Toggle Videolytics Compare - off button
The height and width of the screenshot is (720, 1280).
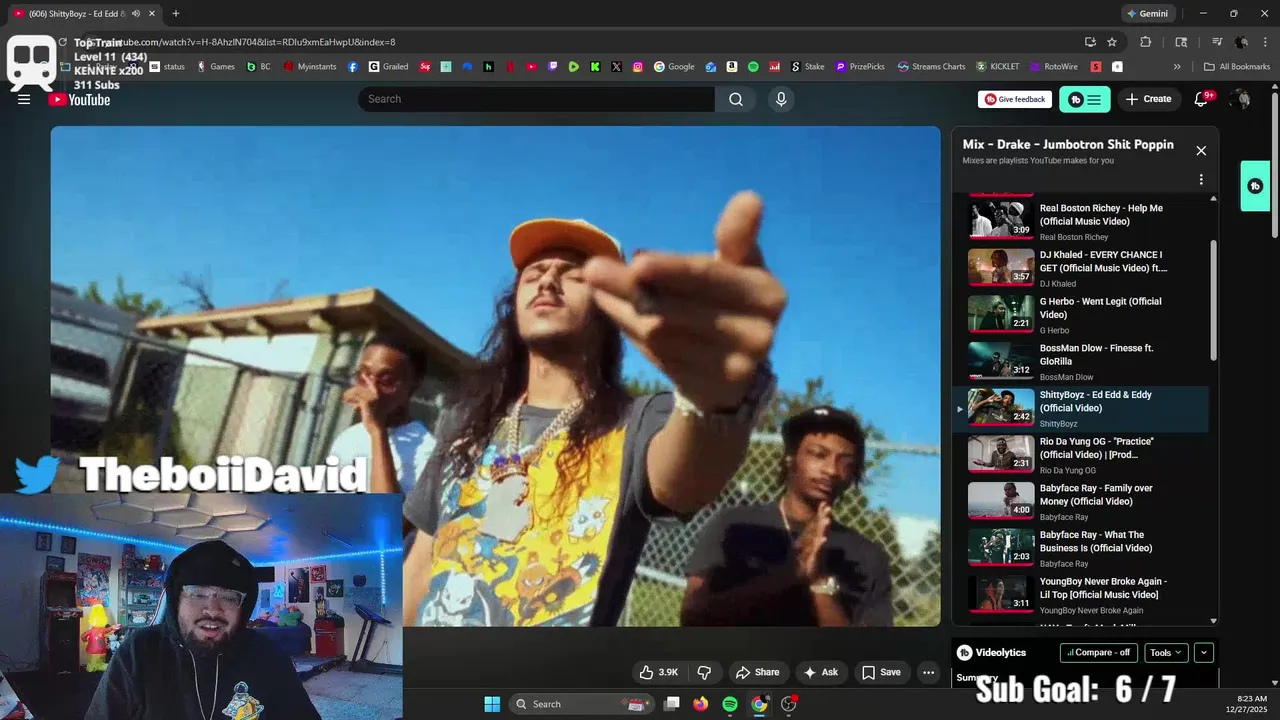click(1098, 653)
